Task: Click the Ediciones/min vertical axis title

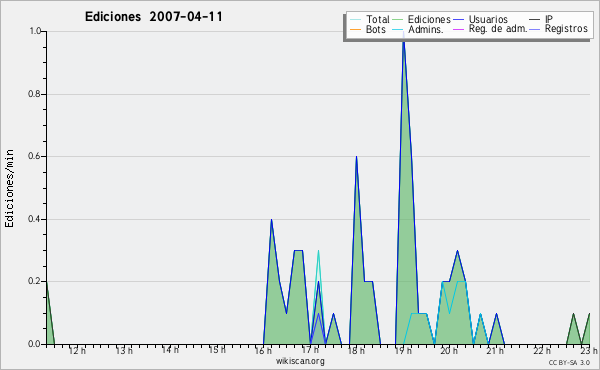Action: (x=9, y=188)
